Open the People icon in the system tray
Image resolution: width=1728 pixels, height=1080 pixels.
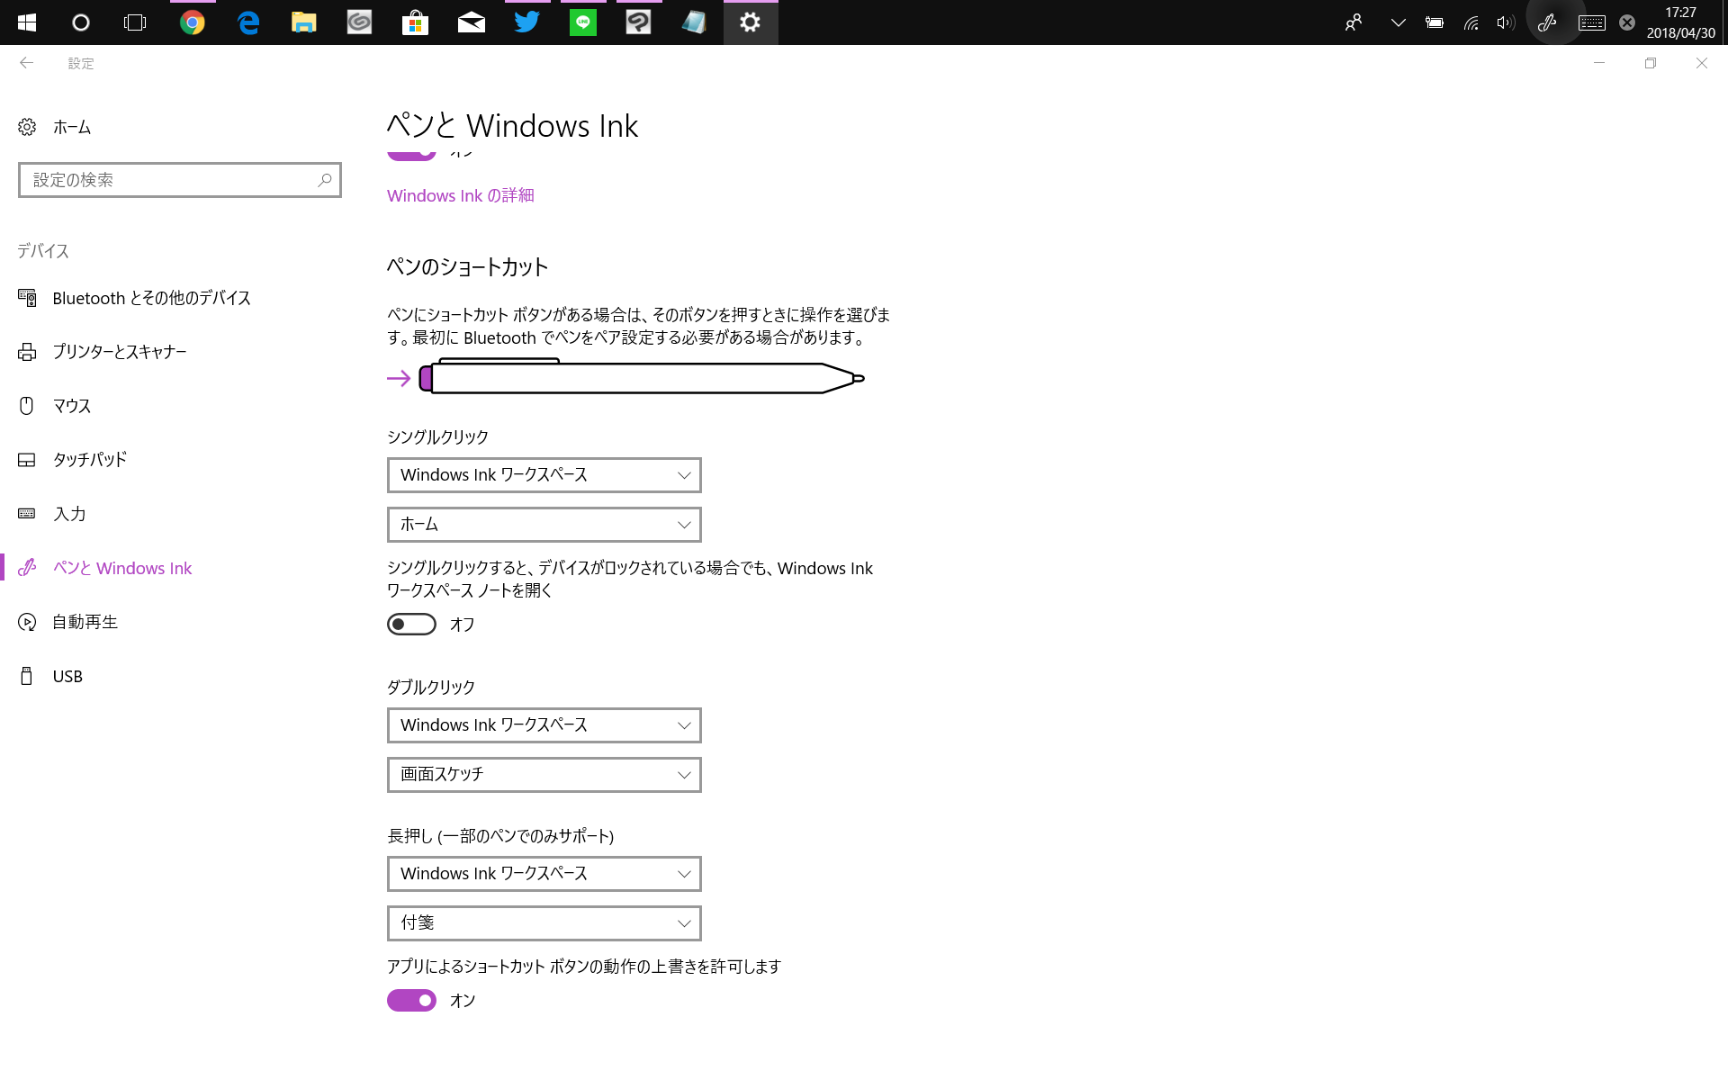1354,22
